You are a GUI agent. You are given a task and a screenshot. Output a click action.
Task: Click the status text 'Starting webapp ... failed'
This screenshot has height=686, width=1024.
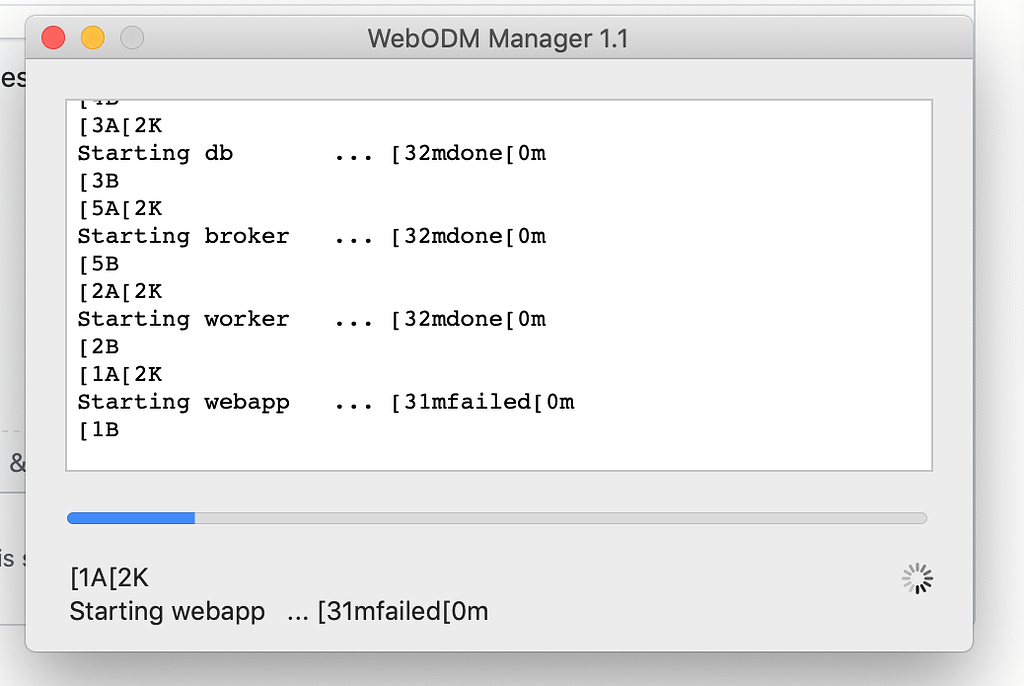pyautogui.click(x=277, y=611)
